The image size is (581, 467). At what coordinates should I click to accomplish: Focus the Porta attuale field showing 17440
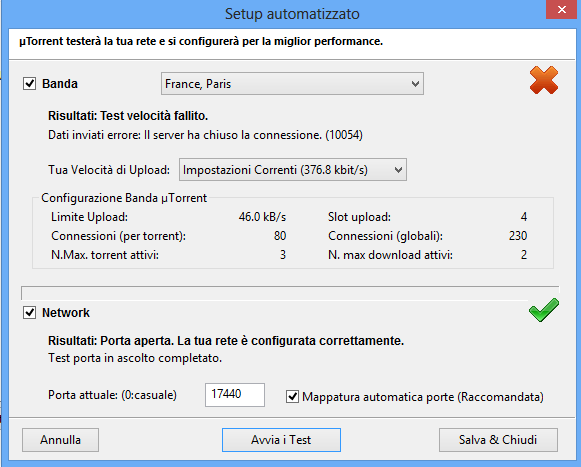[x=235, y=395]
